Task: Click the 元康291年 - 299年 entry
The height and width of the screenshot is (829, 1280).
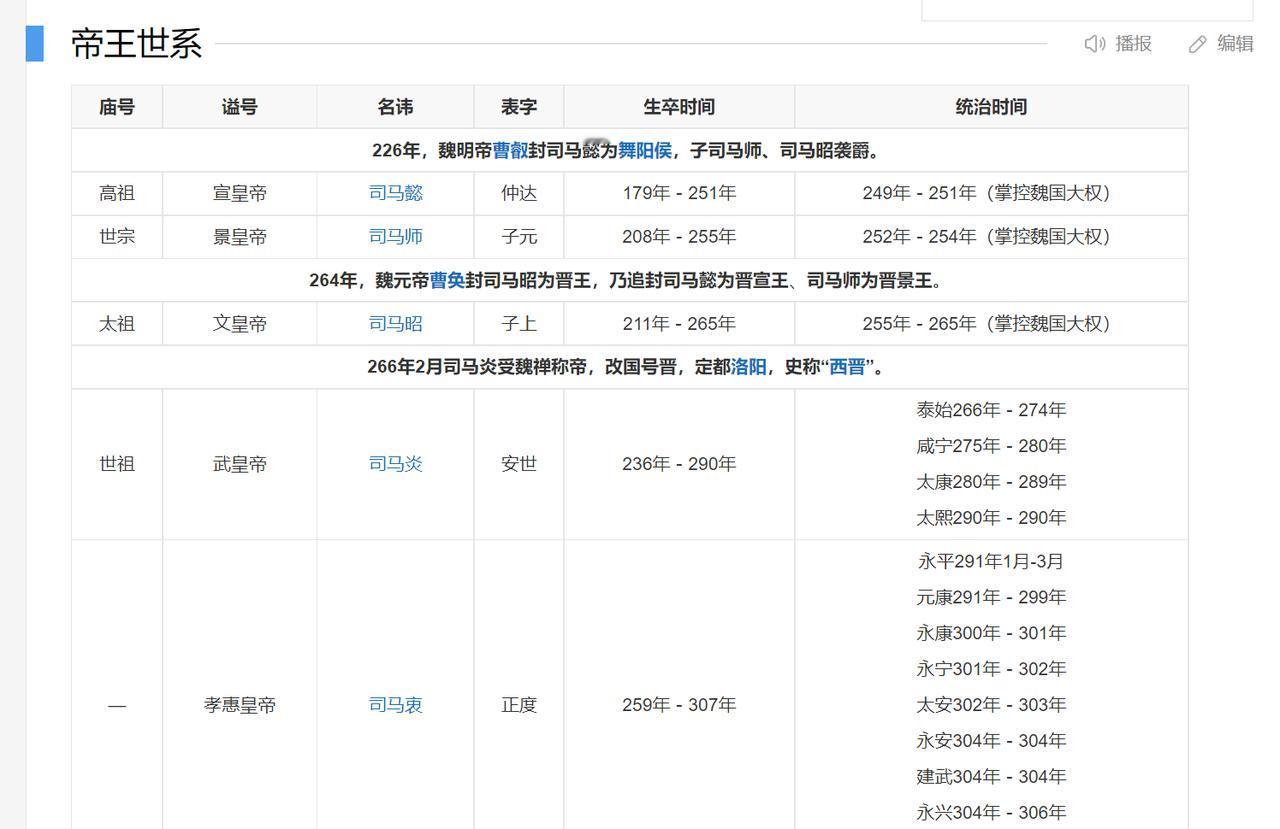Action: (991, 597)
